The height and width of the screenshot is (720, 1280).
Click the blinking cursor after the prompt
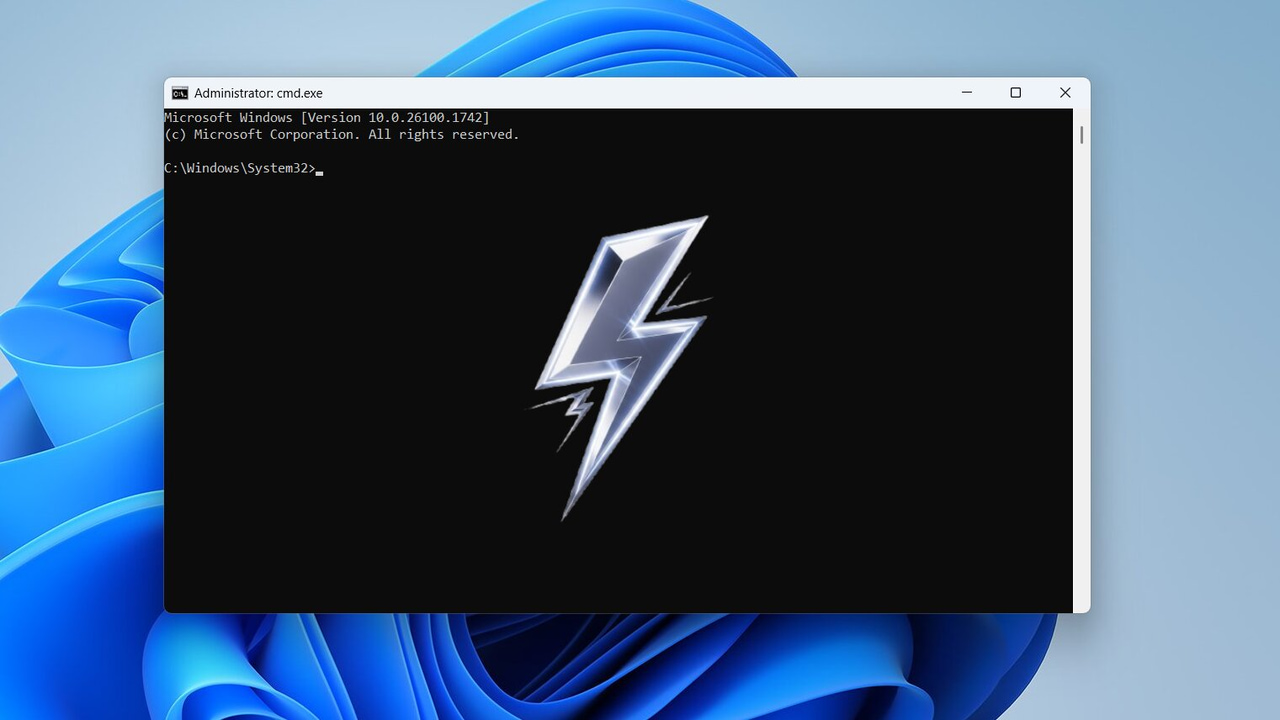click(320, 170)
